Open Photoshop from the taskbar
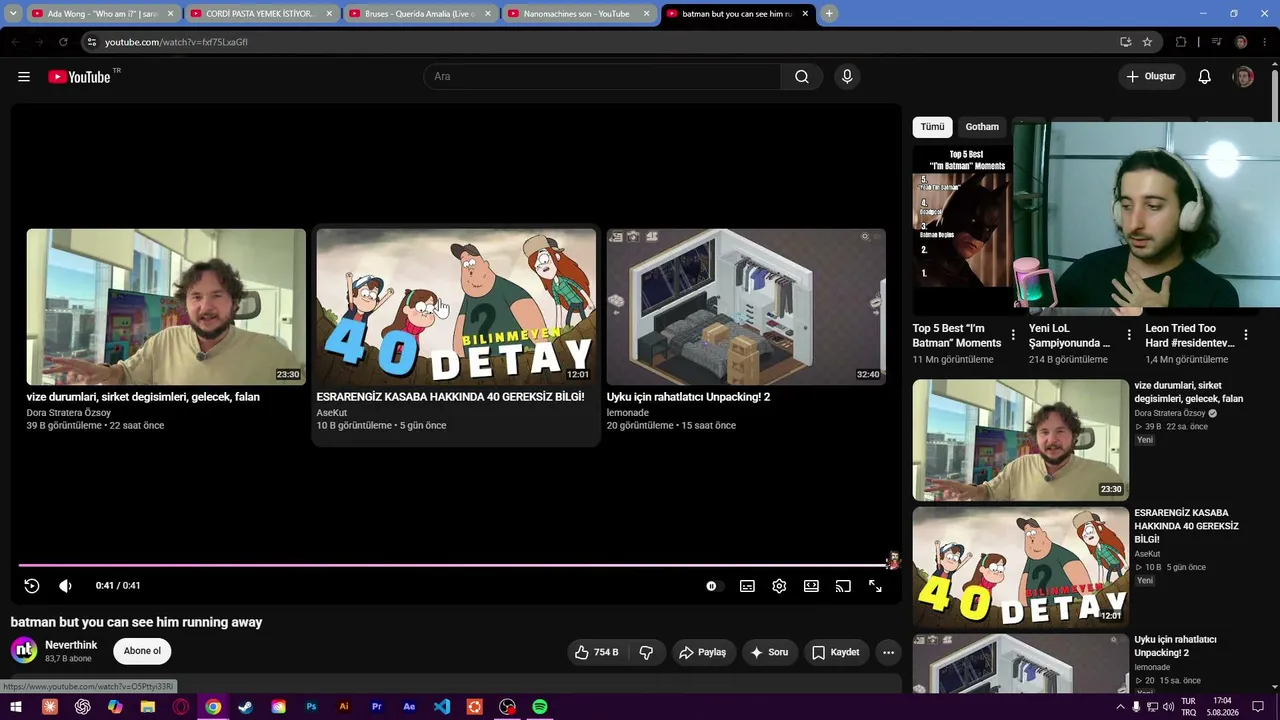 coord(311,707)
